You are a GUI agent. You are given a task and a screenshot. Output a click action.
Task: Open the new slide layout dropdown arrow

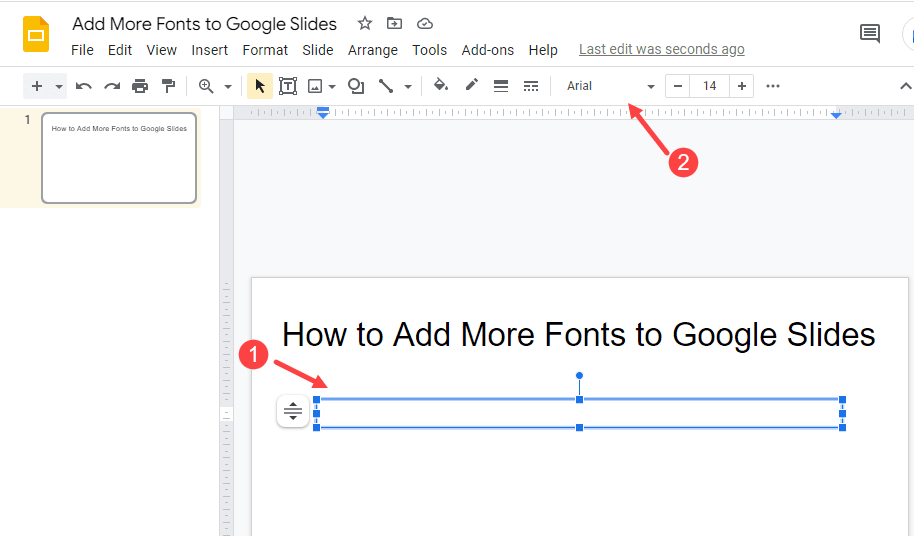pos(59,87)
